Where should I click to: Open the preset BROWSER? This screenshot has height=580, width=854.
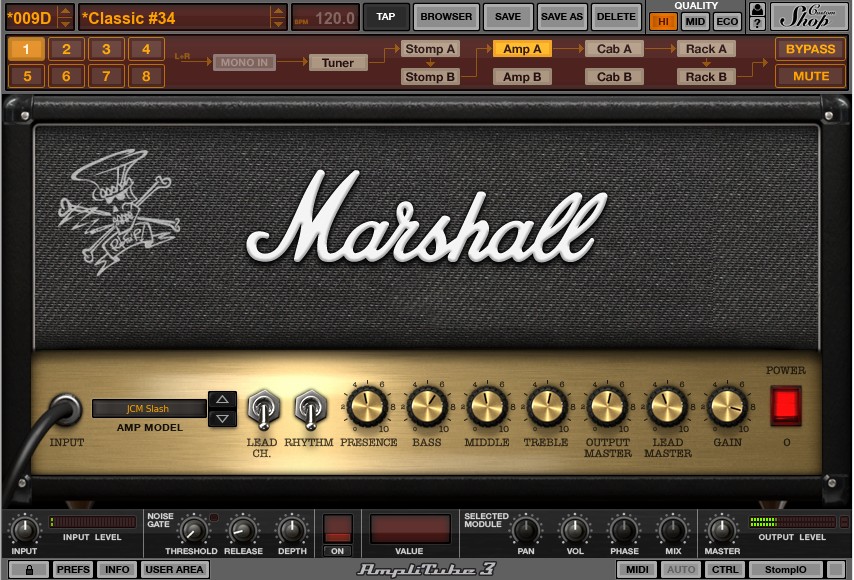pyautogui.click(x=446, y=17)
